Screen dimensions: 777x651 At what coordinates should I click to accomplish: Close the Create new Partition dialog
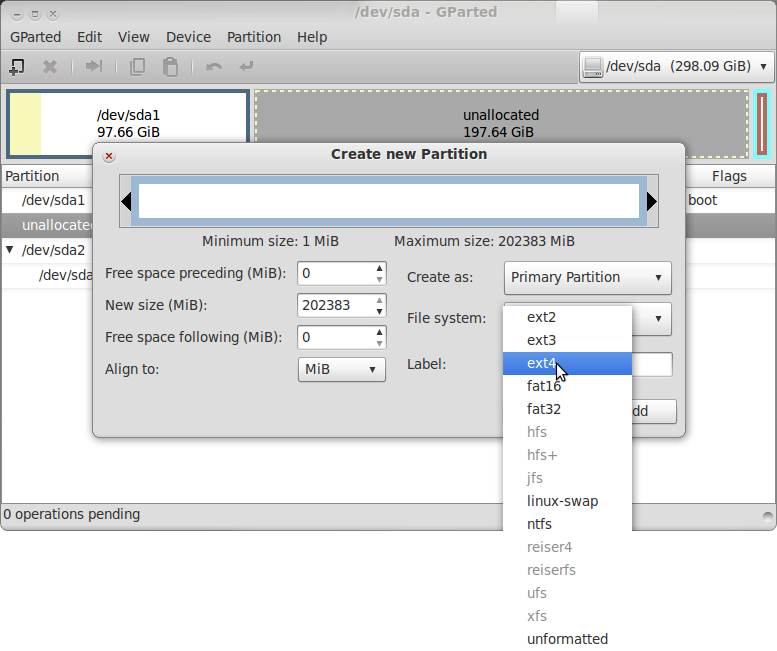[109, 157]
